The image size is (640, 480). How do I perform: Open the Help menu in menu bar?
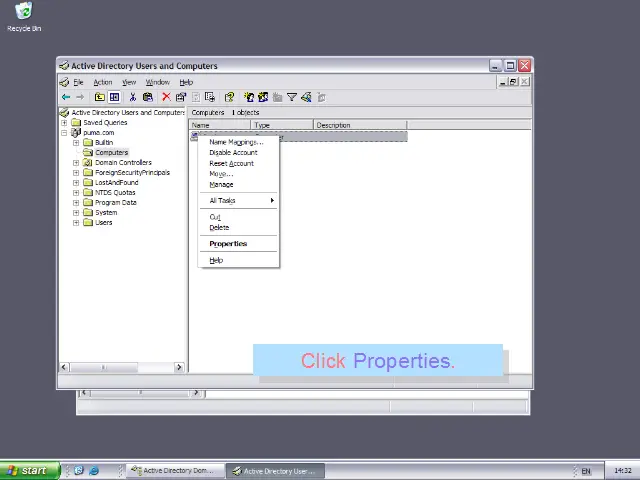[186, 82]
